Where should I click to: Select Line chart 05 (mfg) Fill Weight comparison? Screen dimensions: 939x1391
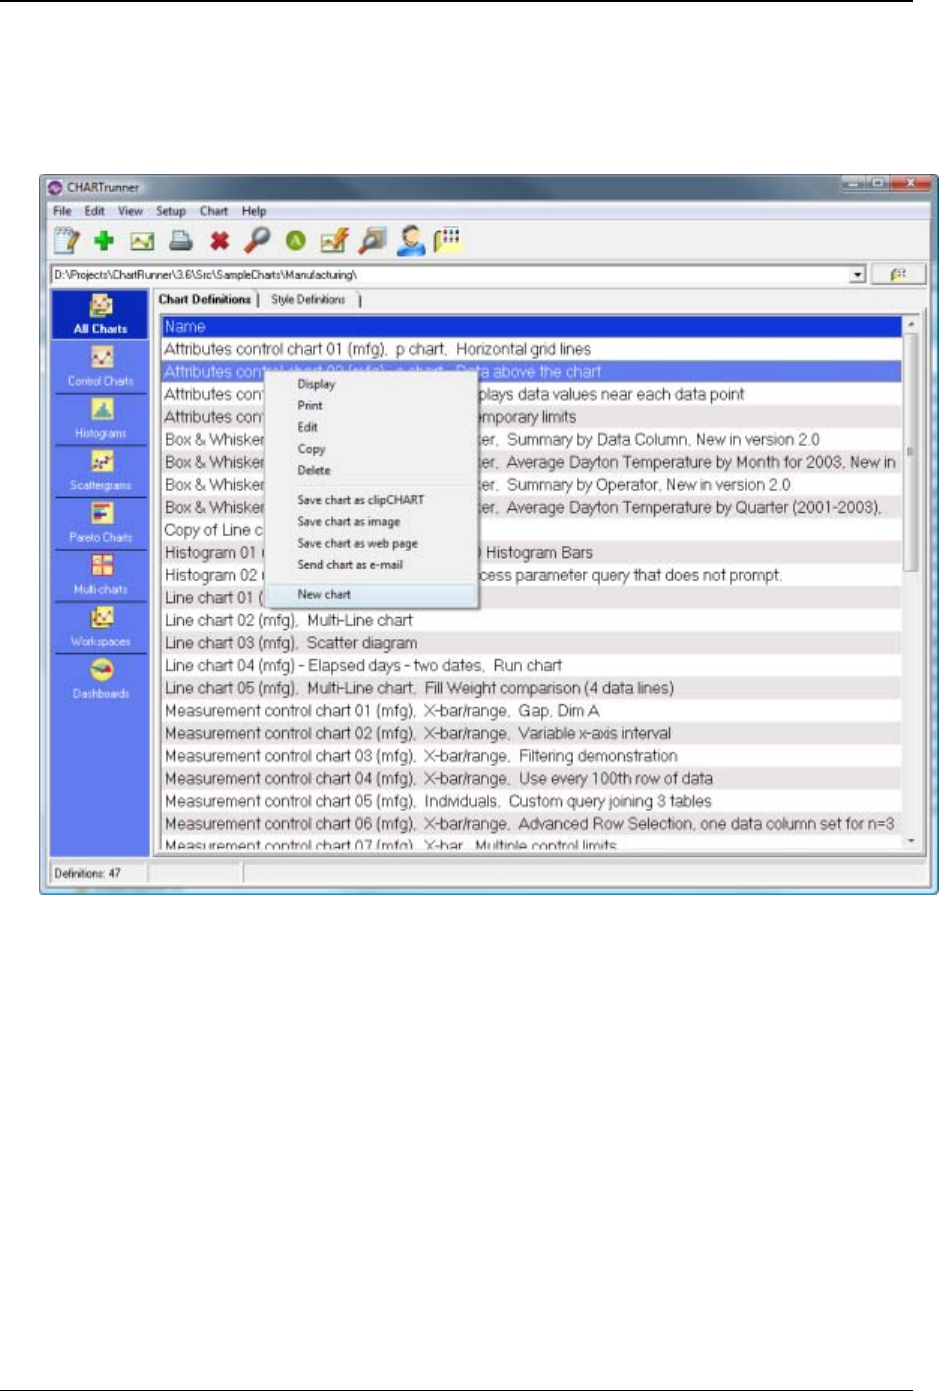click(531, 688)
